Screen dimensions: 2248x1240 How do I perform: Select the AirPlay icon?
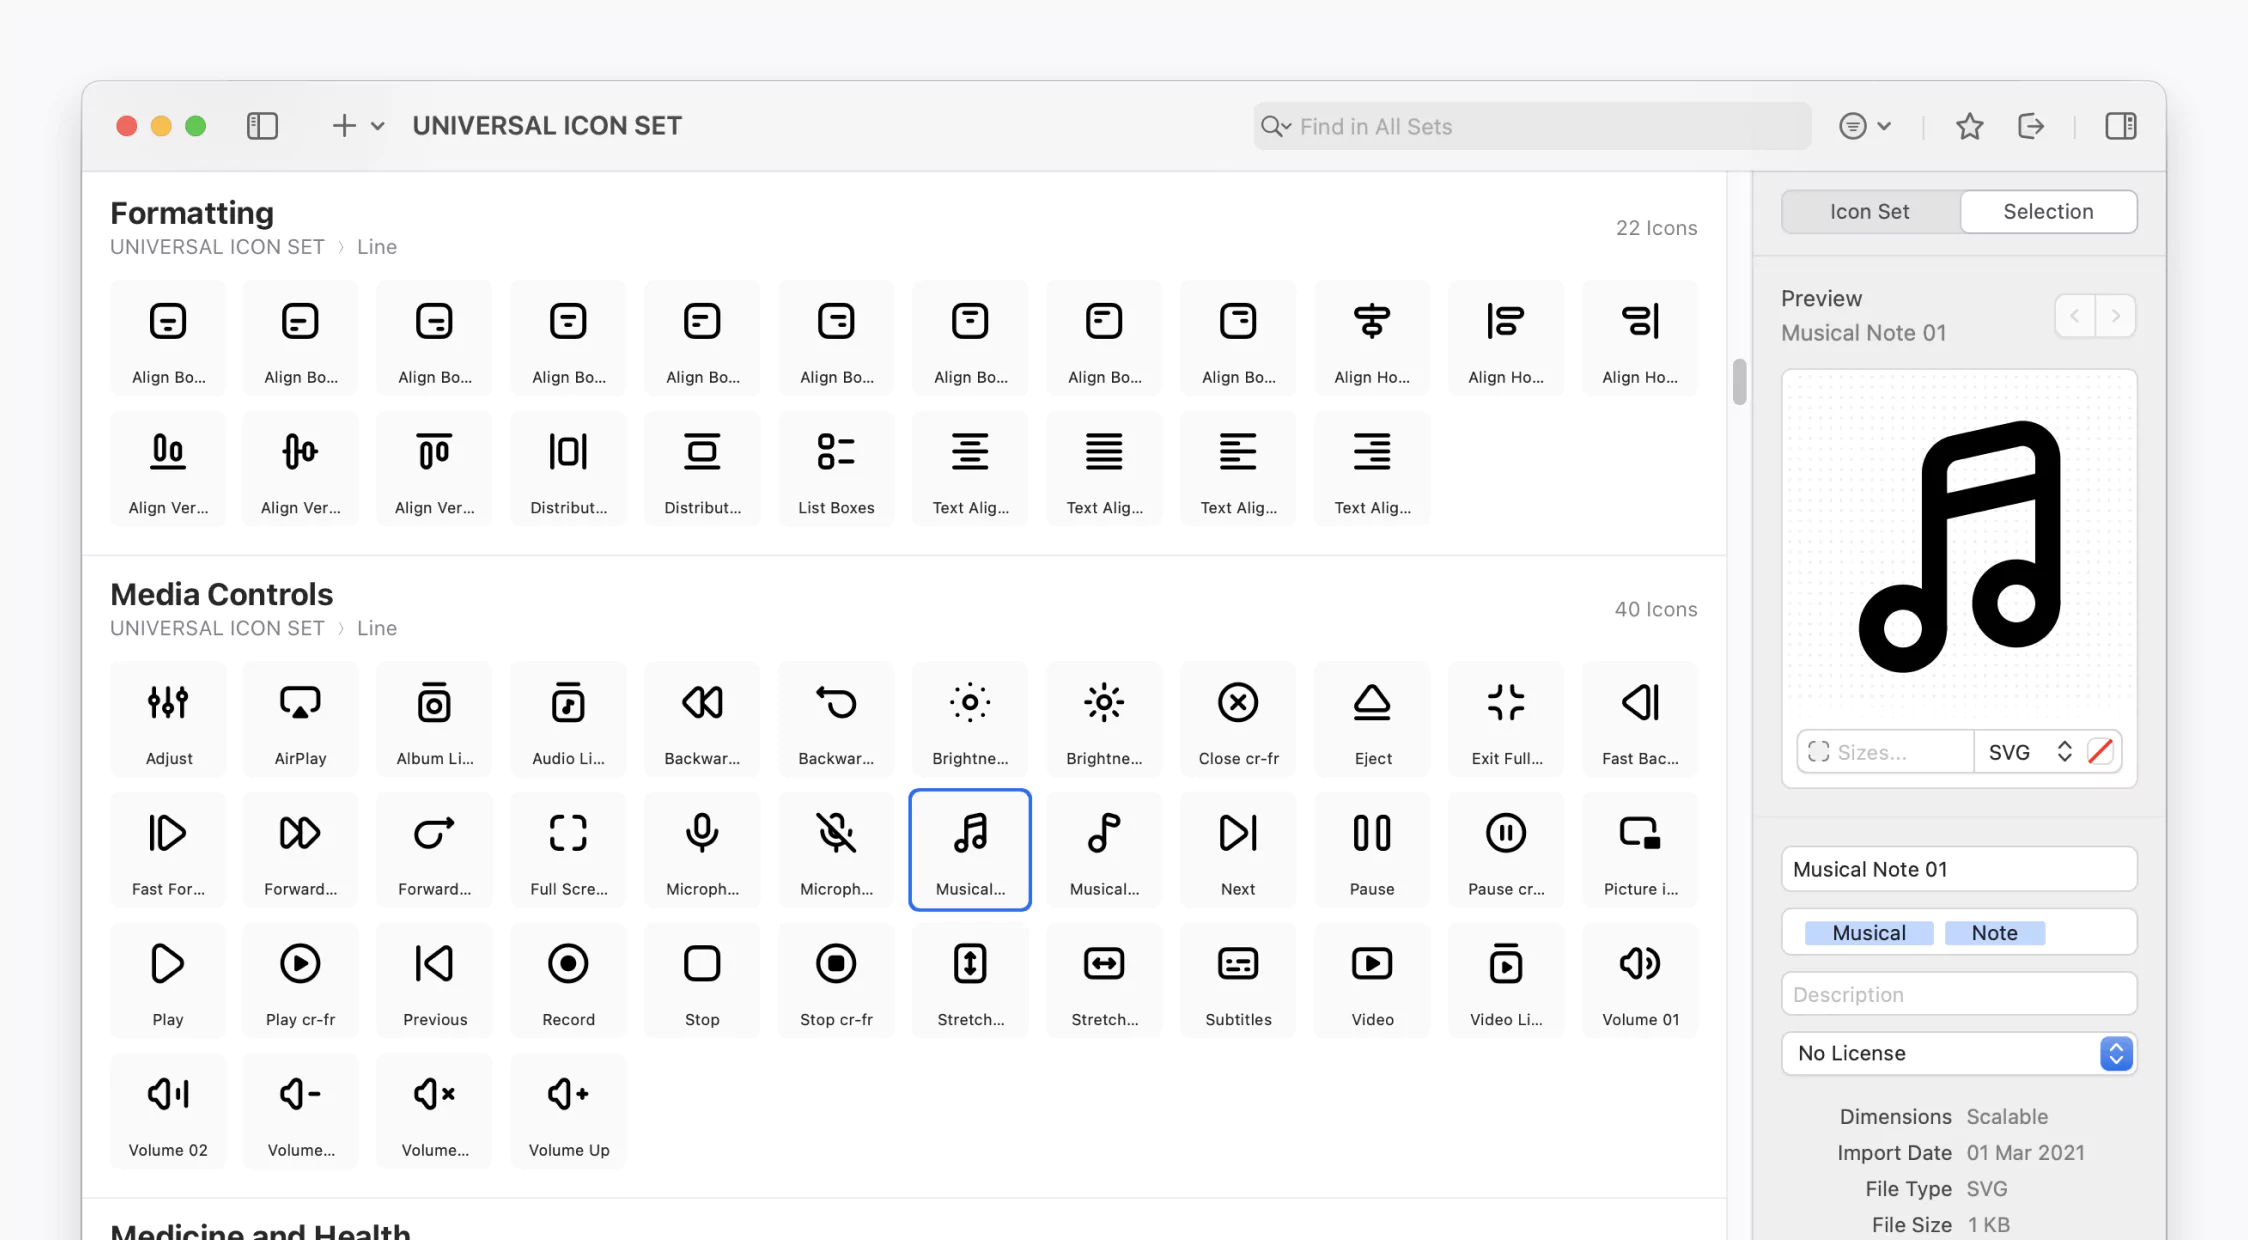(301, 720)
